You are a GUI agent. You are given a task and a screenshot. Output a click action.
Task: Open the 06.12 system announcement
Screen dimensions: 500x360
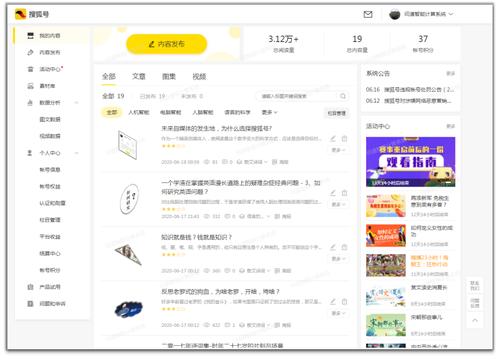[x=409, y=100]
